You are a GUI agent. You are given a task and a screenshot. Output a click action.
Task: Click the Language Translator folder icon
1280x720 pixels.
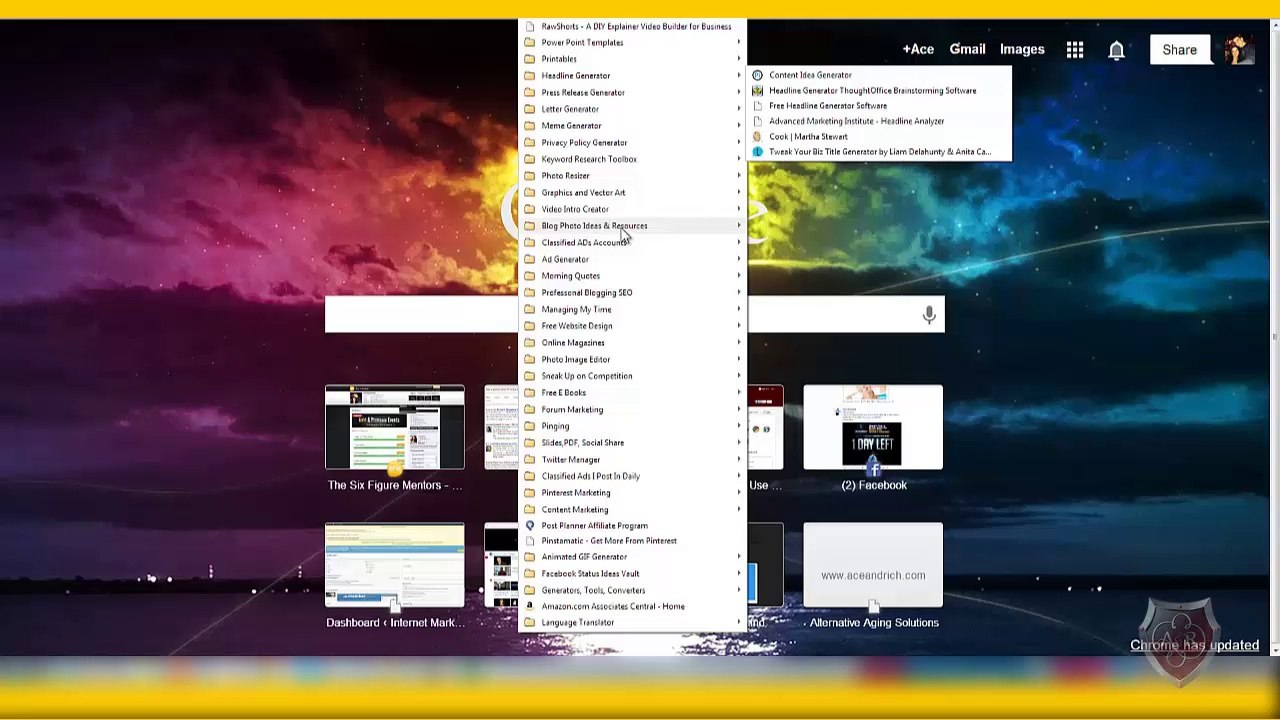click(530, 623)
